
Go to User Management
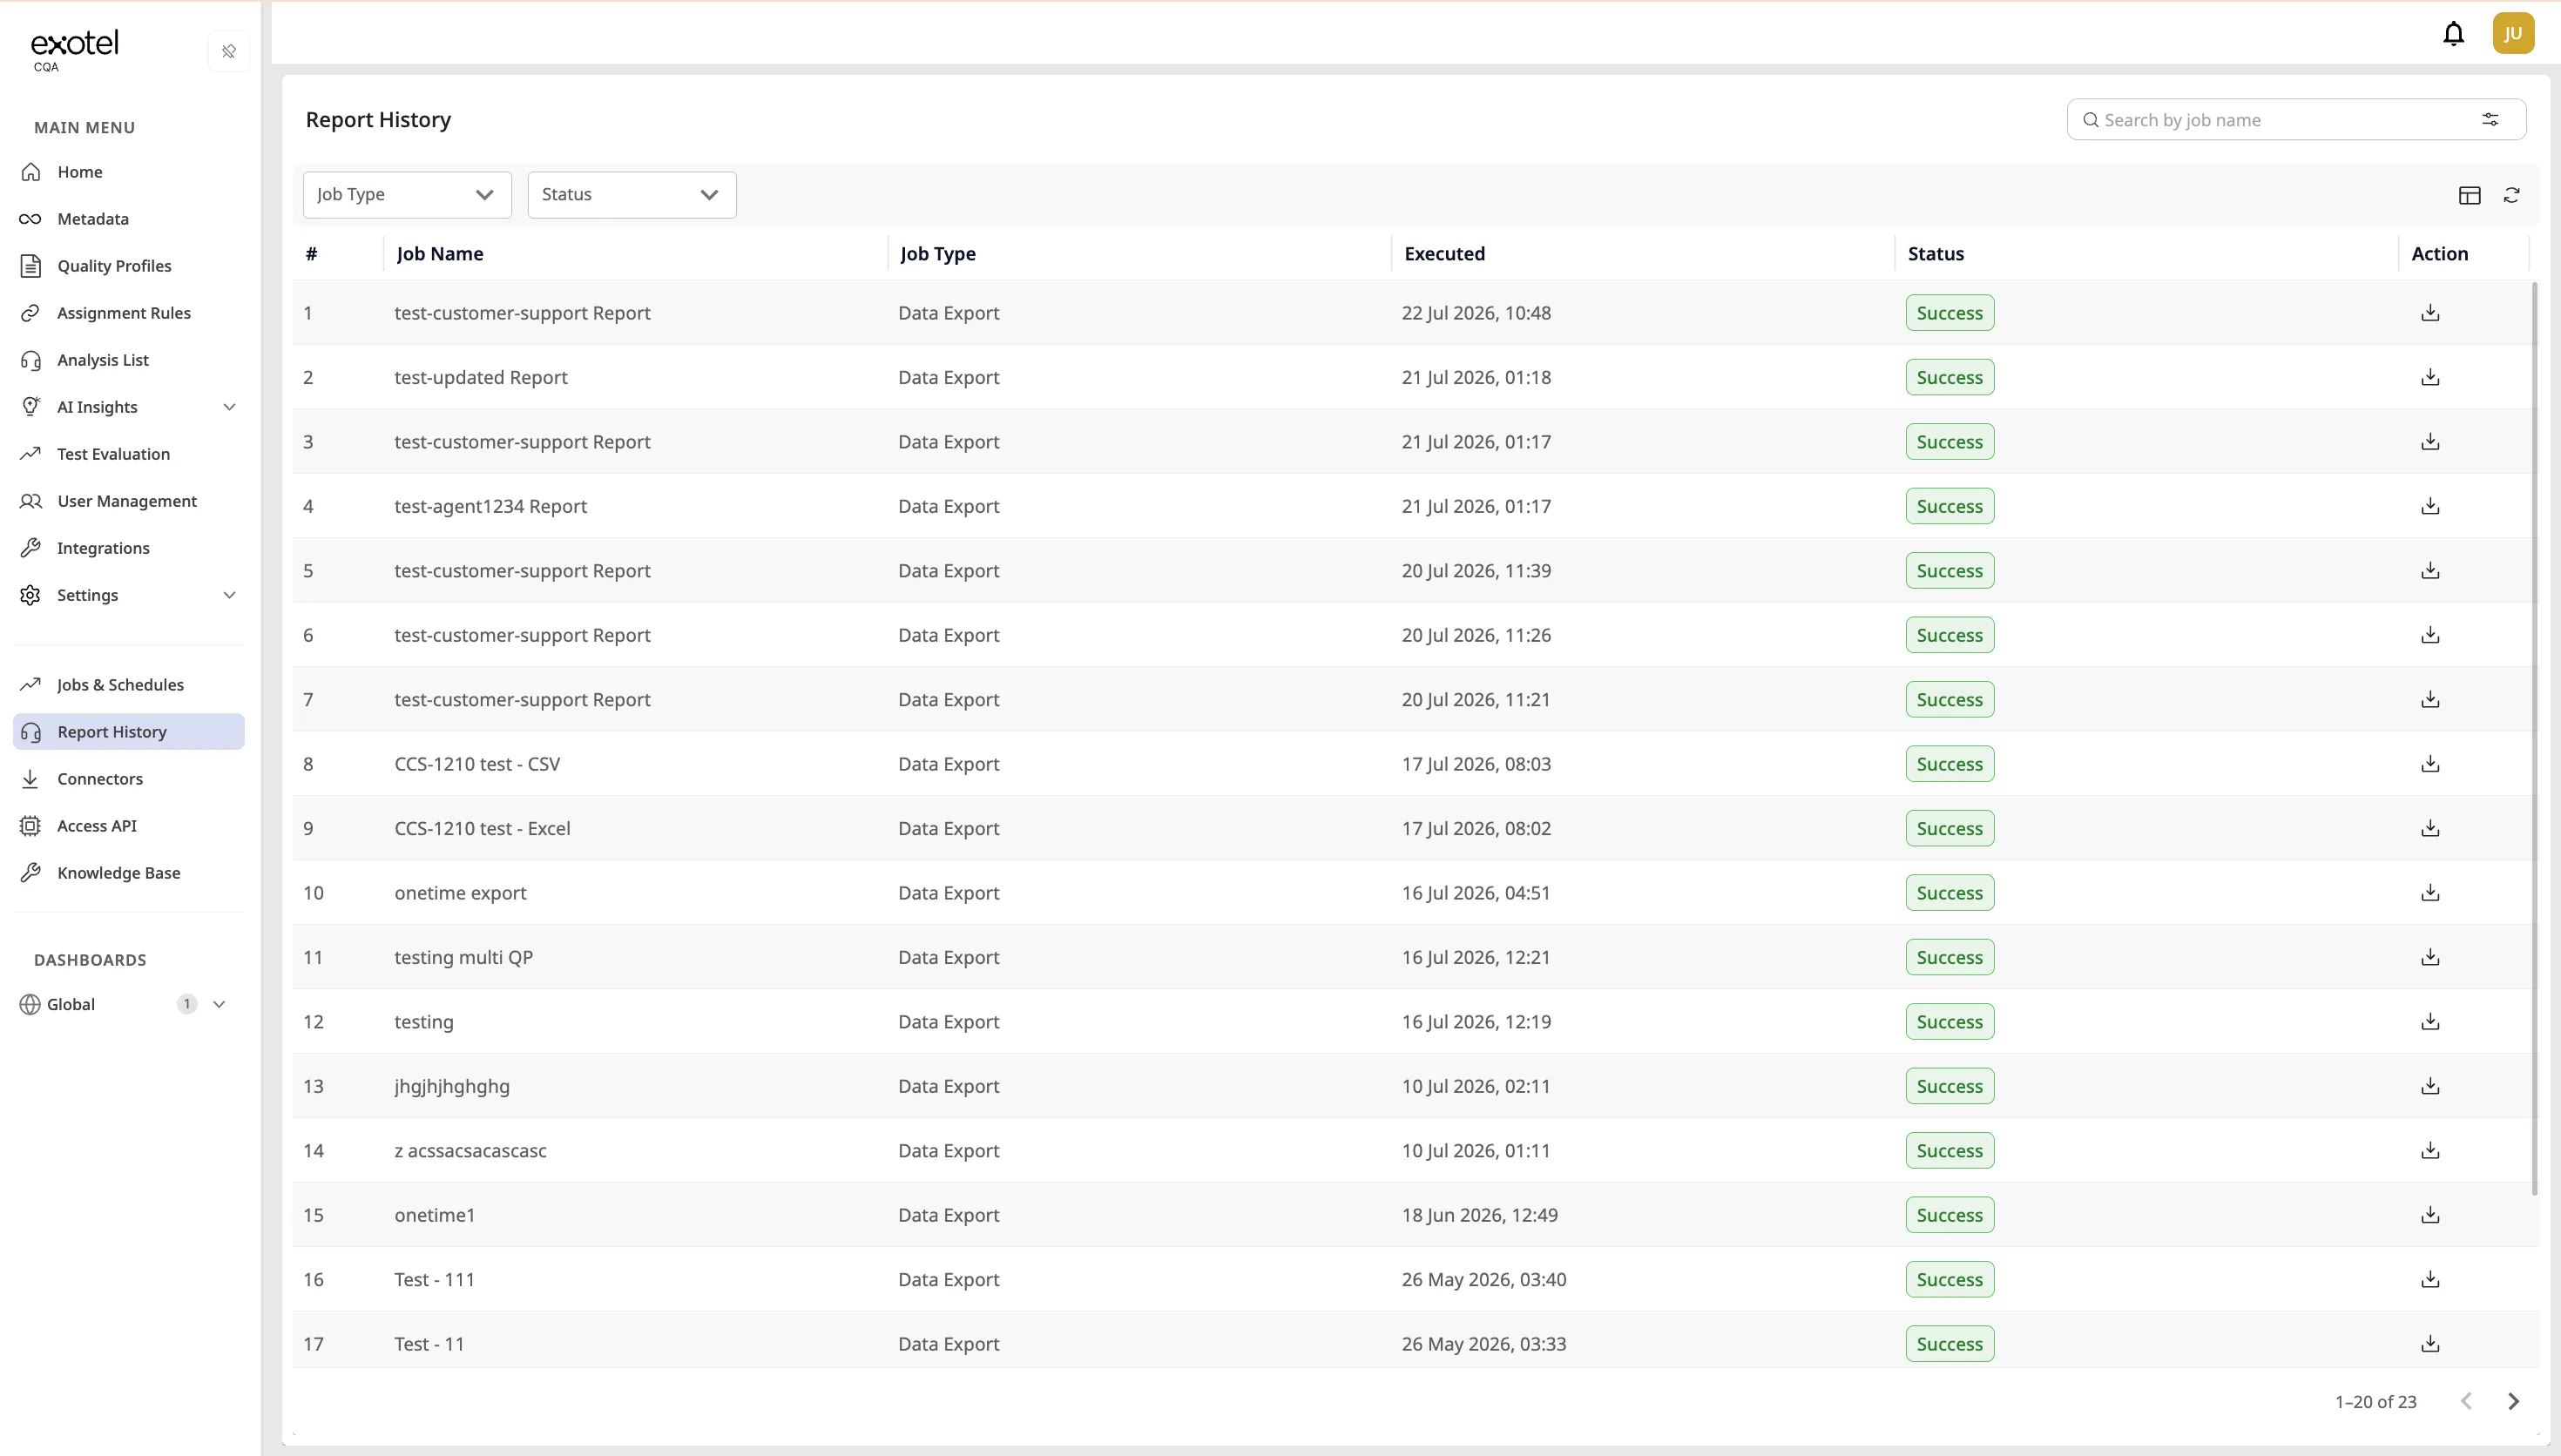(129, 501)
